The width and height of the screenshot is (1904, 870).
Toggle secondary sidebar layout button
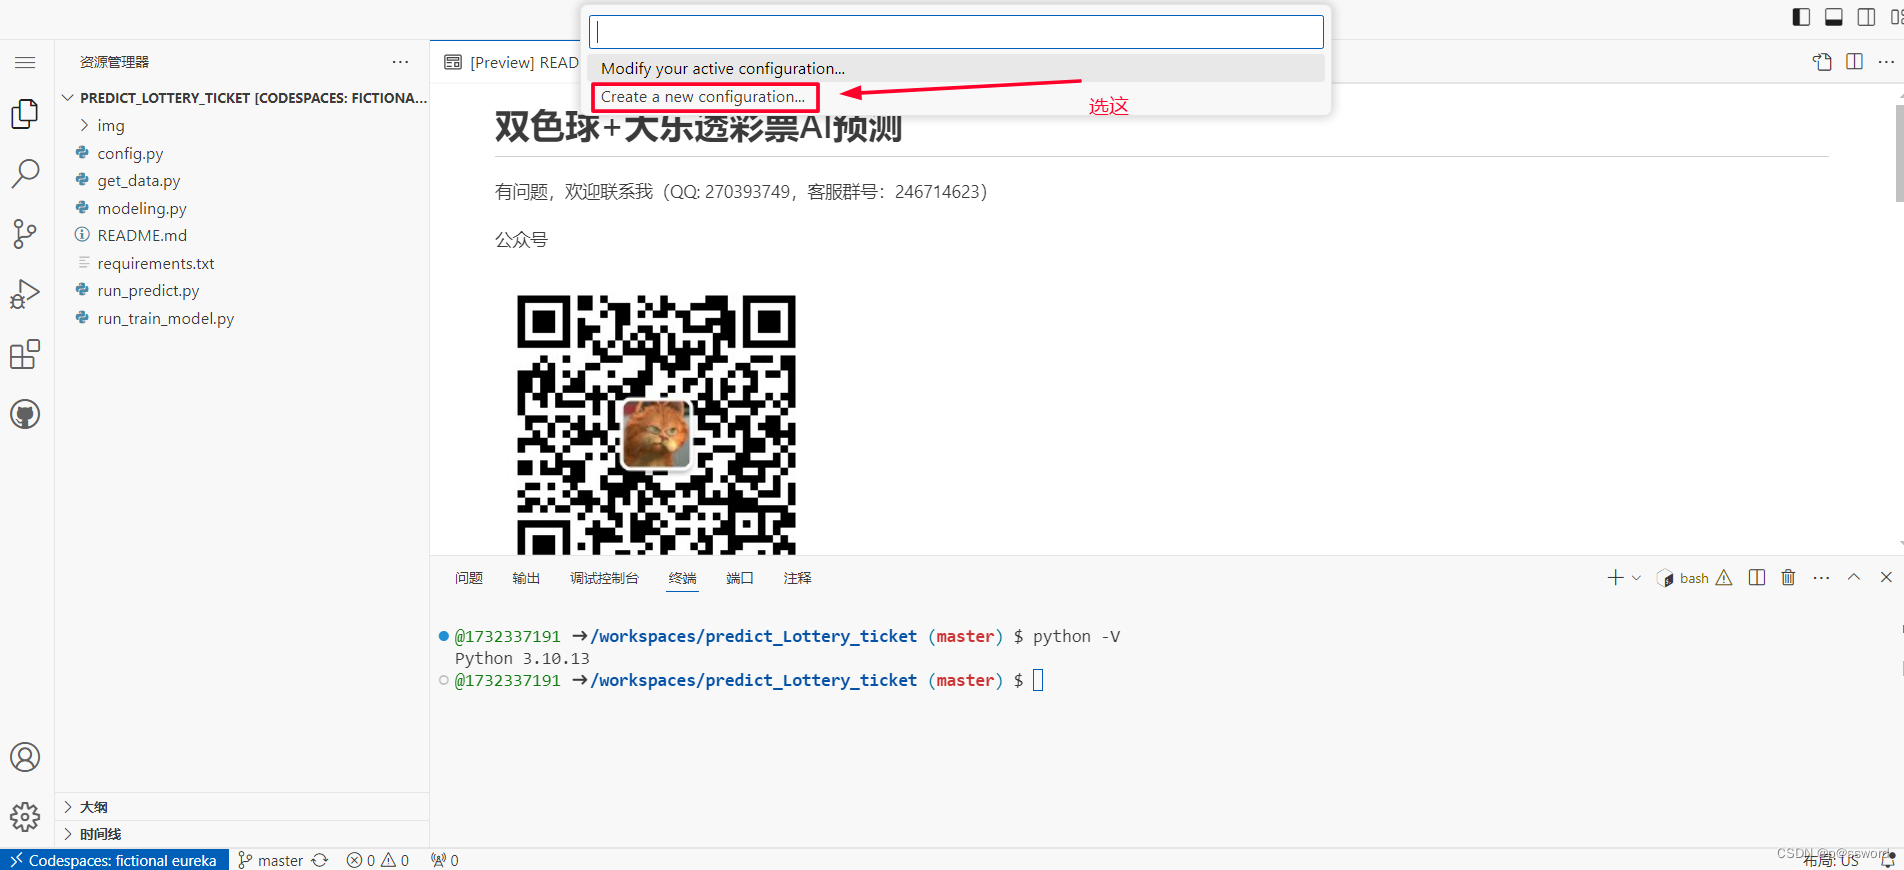[1866, 17]
